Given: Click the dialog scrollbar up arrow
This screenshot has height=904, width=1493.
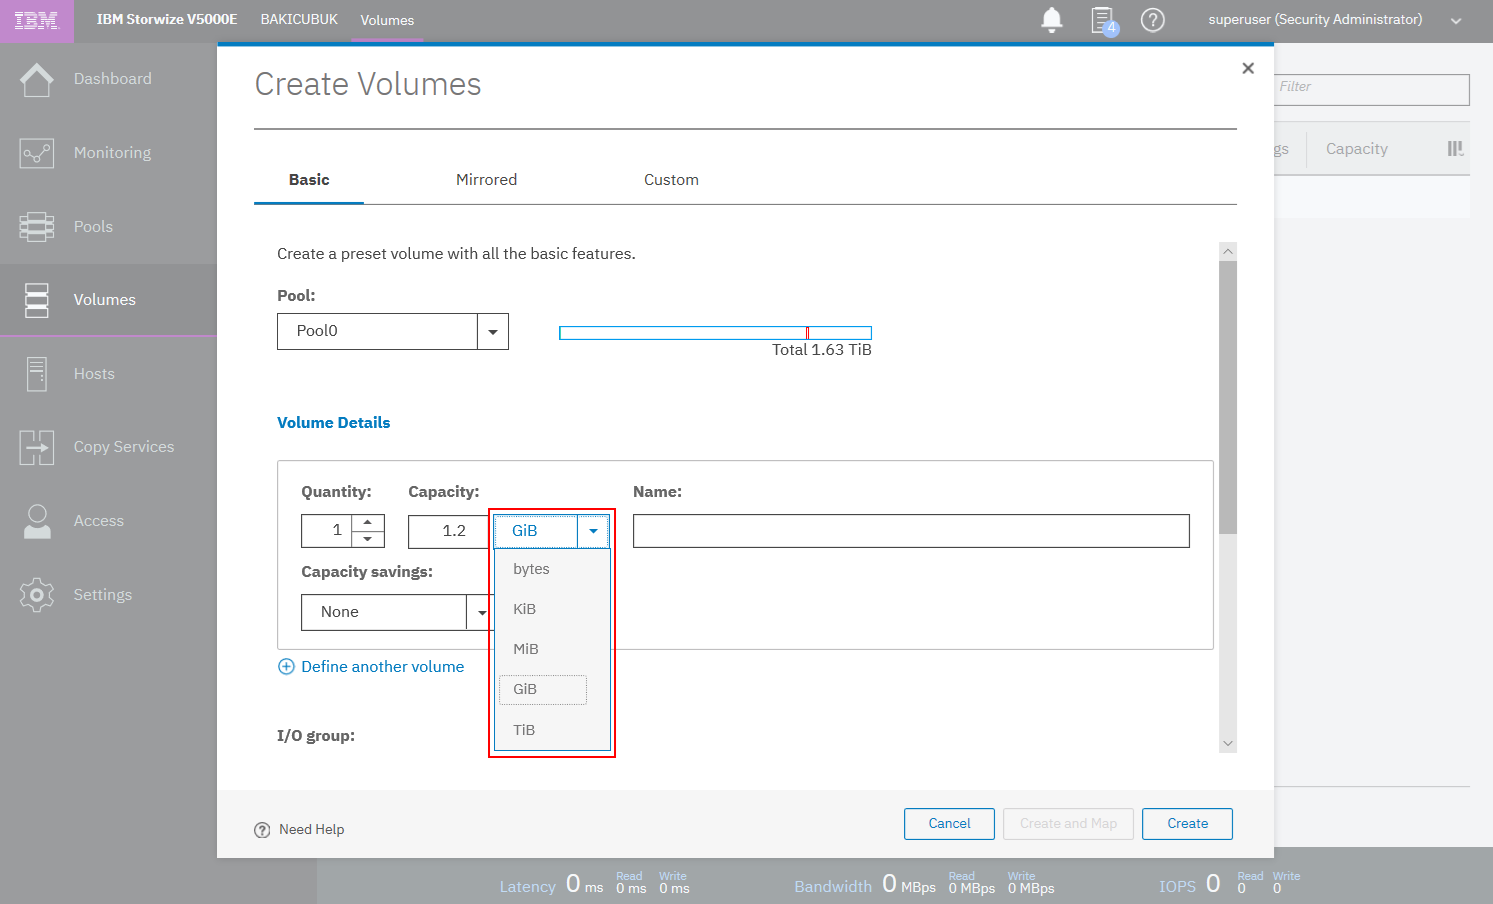Looking at the screenshot, I should click(x=1228, y=251).
